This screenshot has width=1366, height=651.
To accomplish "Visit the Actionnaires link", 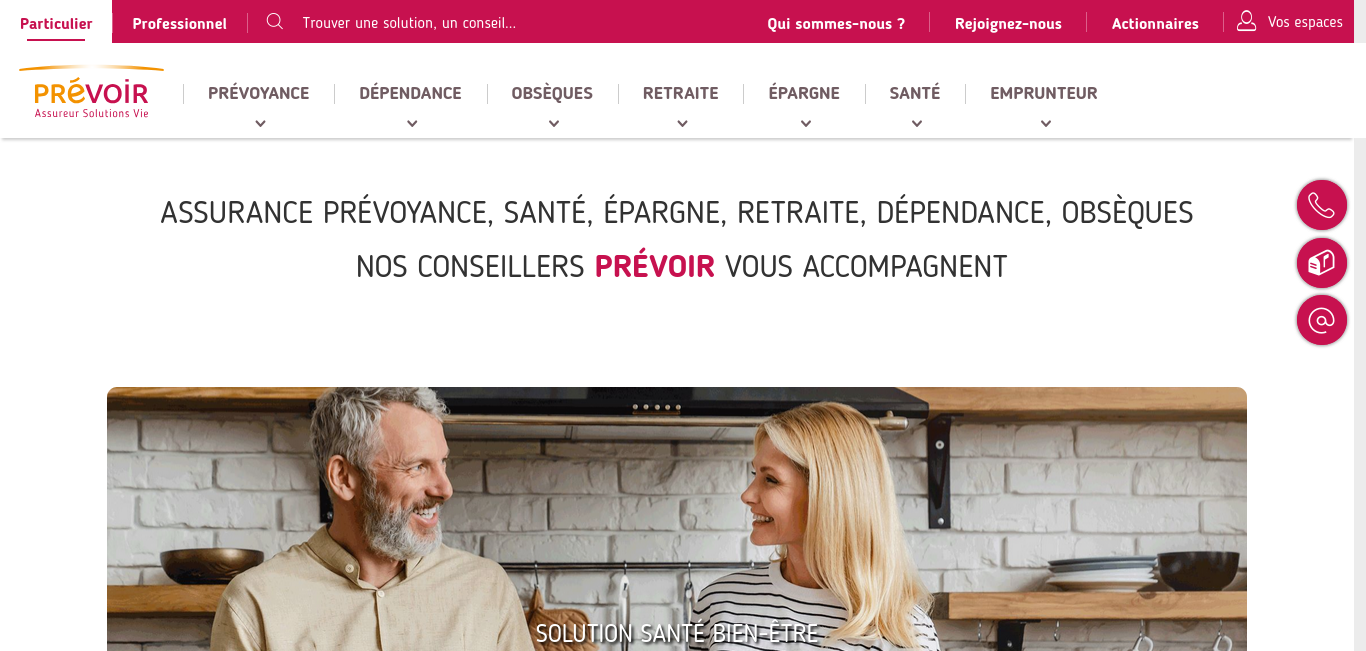I will point(1155,23).
